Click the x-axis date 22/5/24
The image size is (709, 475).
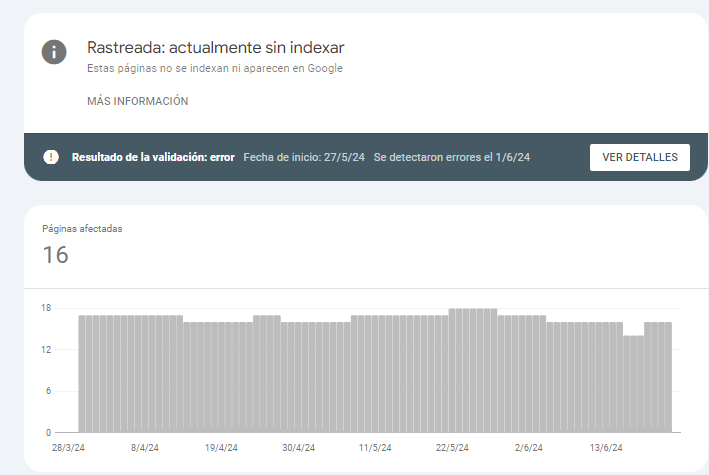[x=452, y=448]
